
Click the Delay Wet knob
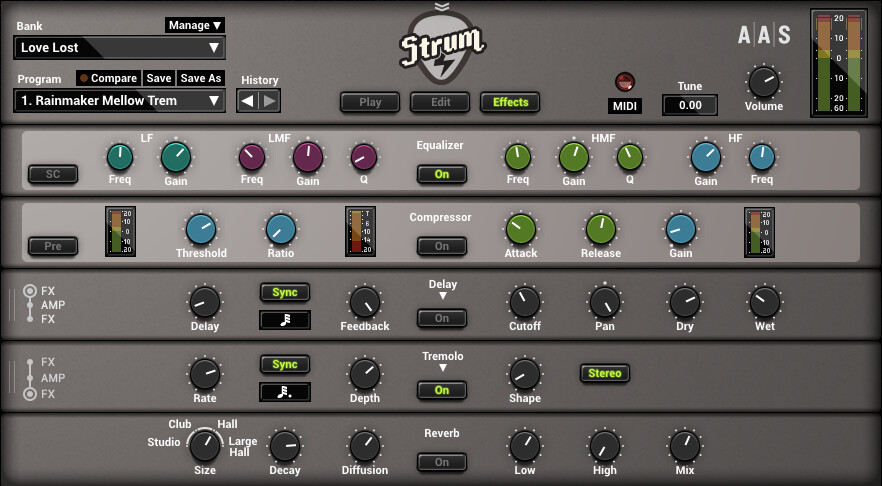pos(765,302)
